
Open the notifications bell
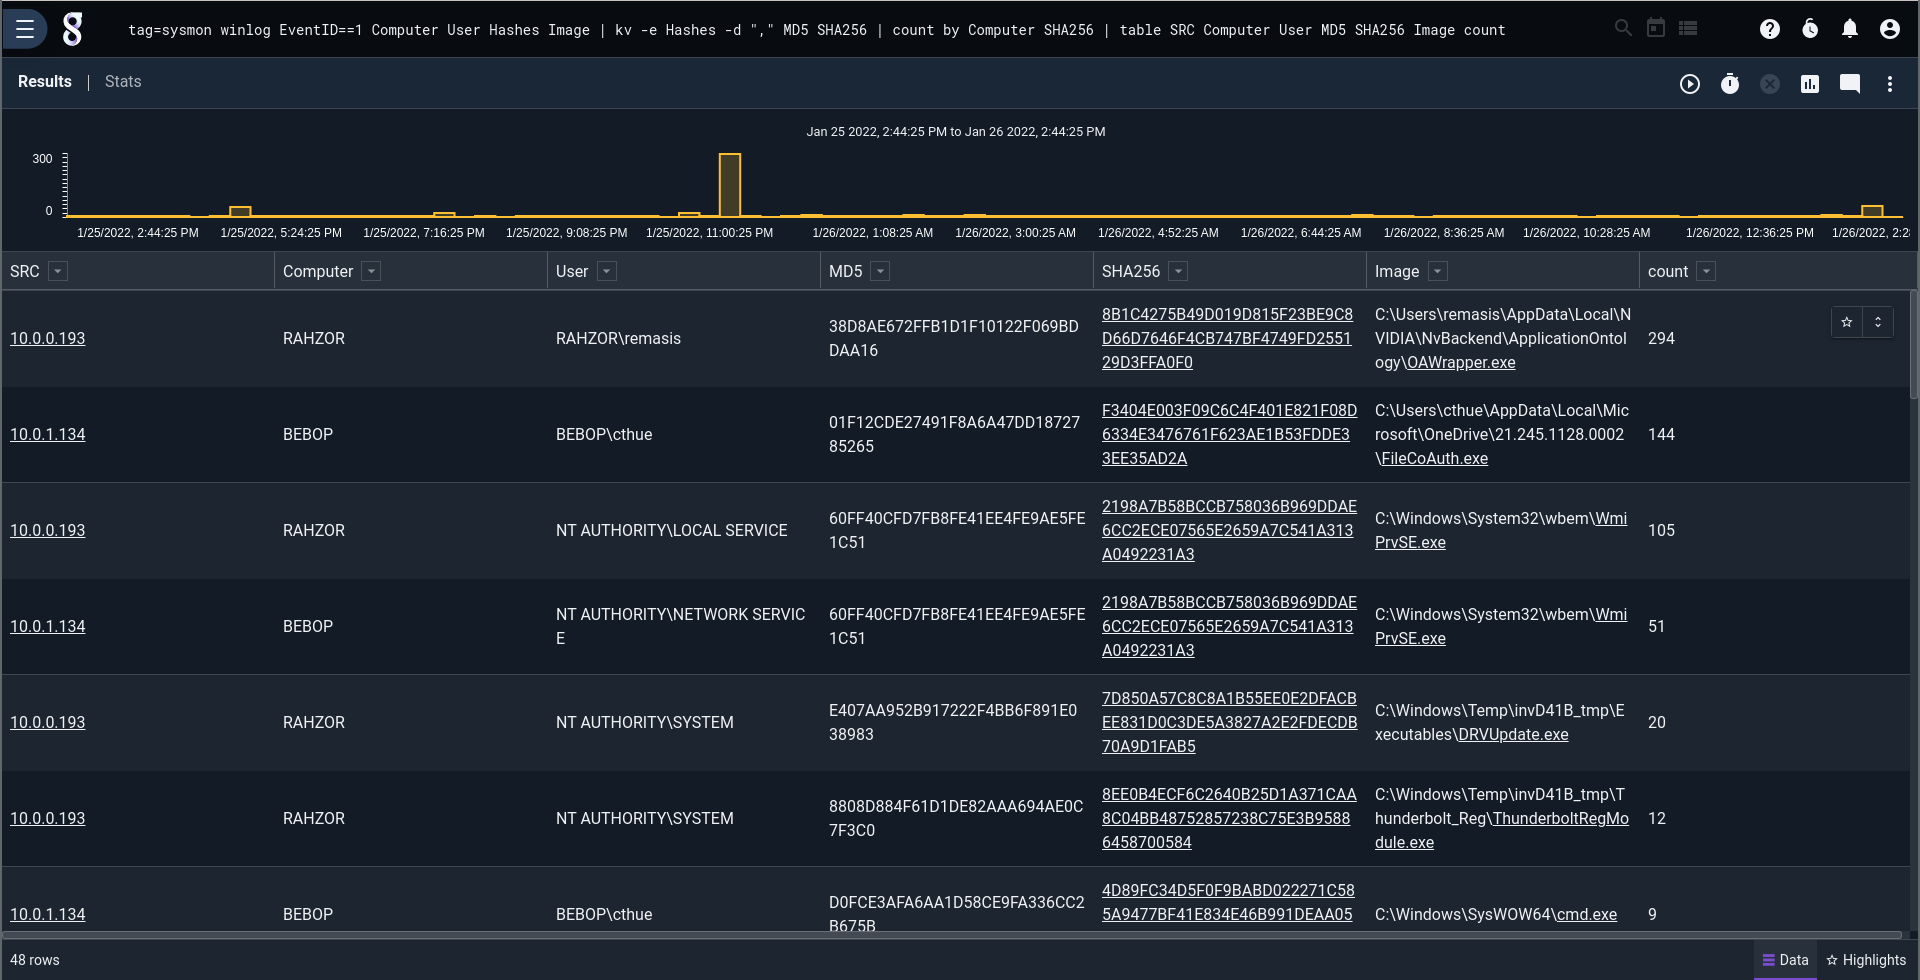click(x=1849, y=29)
